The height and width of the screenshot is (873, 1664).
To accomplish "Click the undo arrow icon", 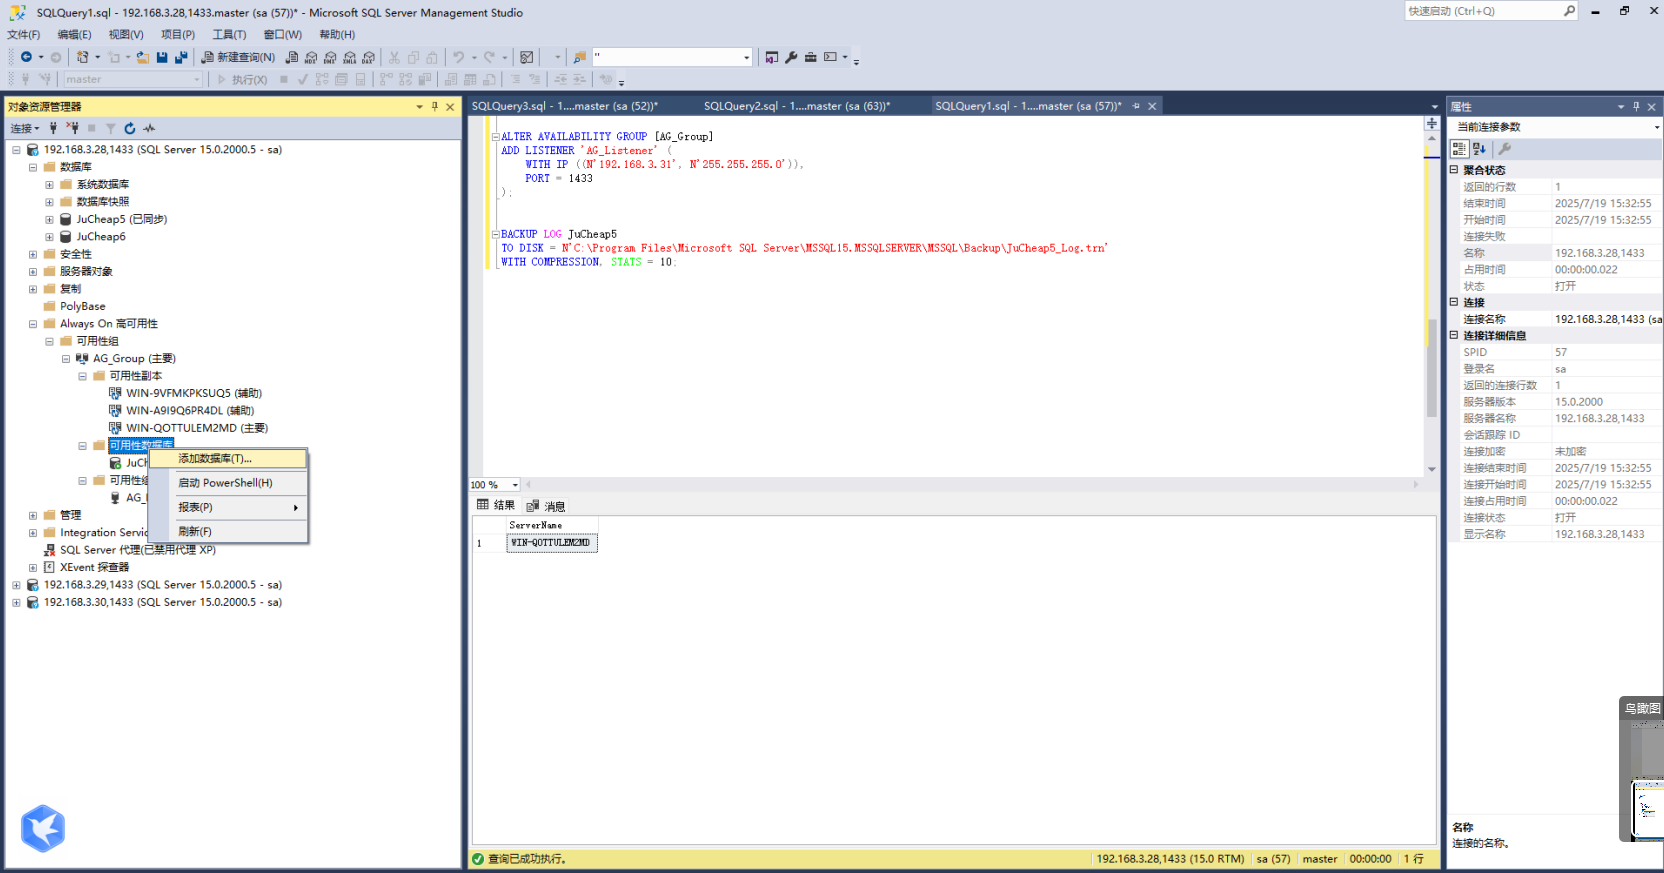I will 458,57.
